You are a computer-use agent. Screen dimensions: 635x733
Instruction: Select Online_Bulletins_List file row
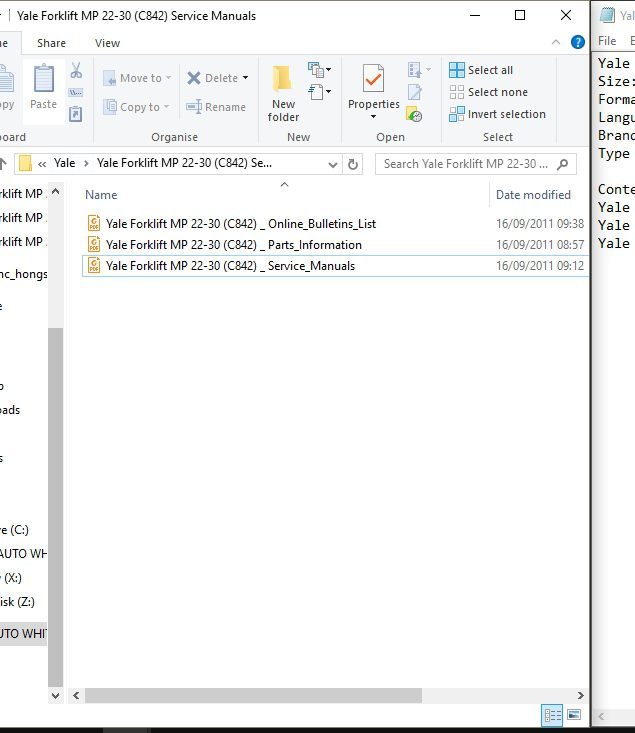(x=335, y=223)
